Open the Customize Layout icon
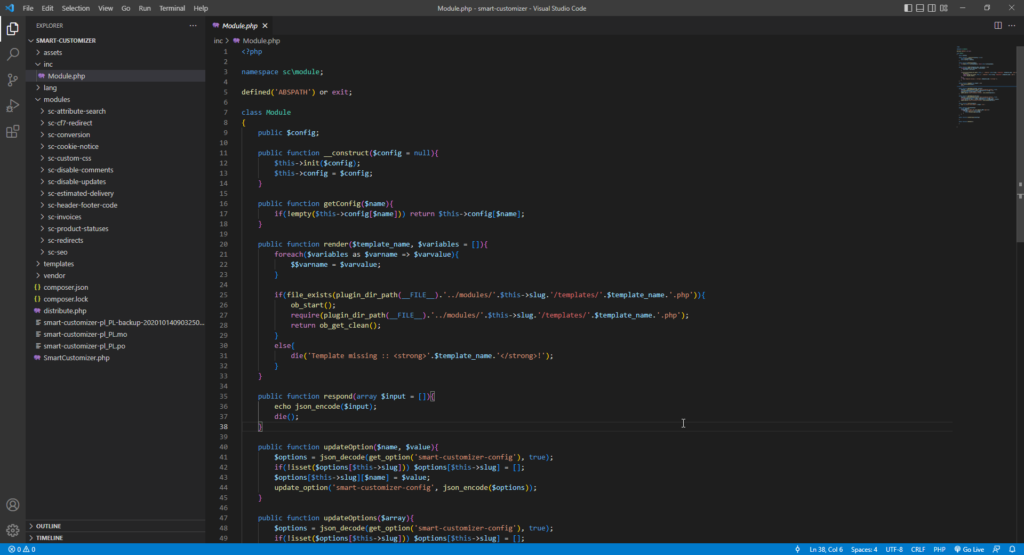 click(x=944, y=8)
